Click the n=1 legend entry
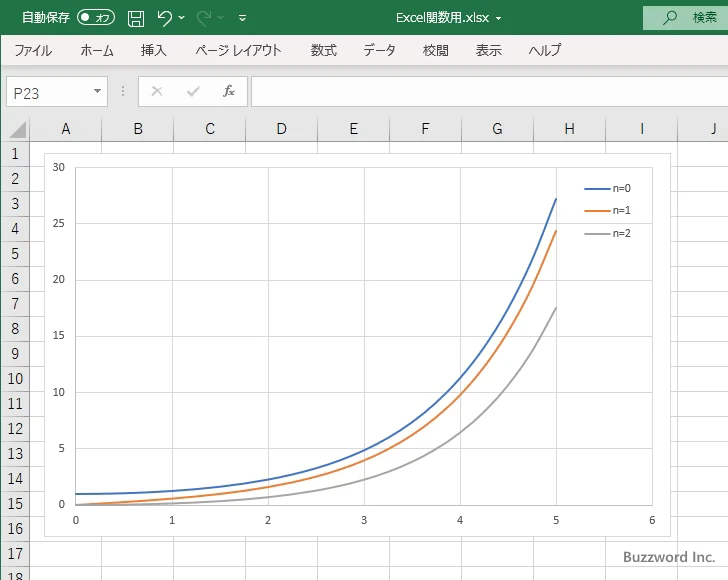This screenshot has height=580, width=728. [x=608, y=211]
